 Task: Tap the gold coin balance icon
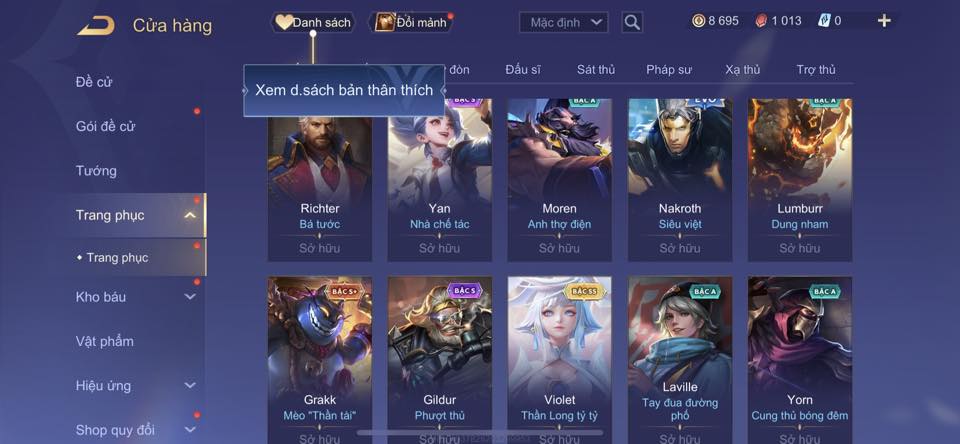(x=698, y=21)
